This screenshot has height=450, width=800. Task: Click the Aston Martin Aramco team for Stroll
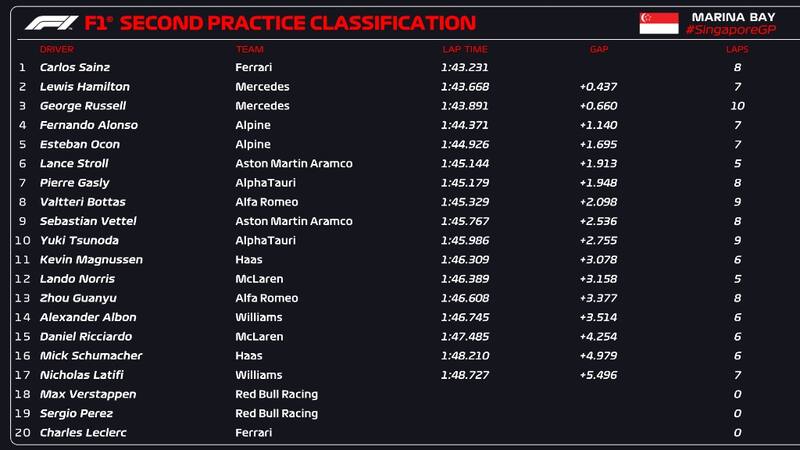294,164
